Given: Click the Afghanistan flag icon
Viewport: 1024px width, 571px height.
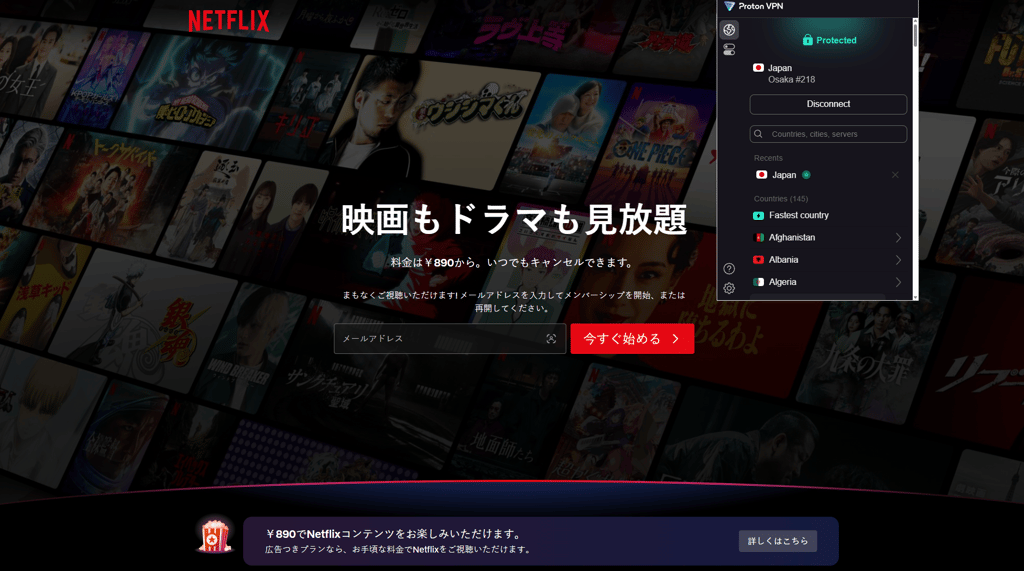Looking at the screenshot, I should click(x=758, y=237).
